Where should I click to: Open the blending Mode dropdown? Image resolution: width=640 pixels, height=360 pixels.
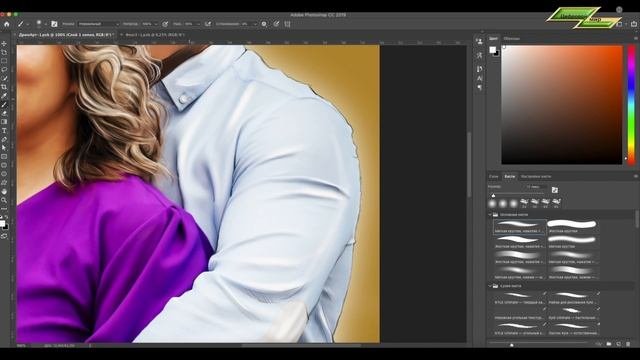[98, 24]
